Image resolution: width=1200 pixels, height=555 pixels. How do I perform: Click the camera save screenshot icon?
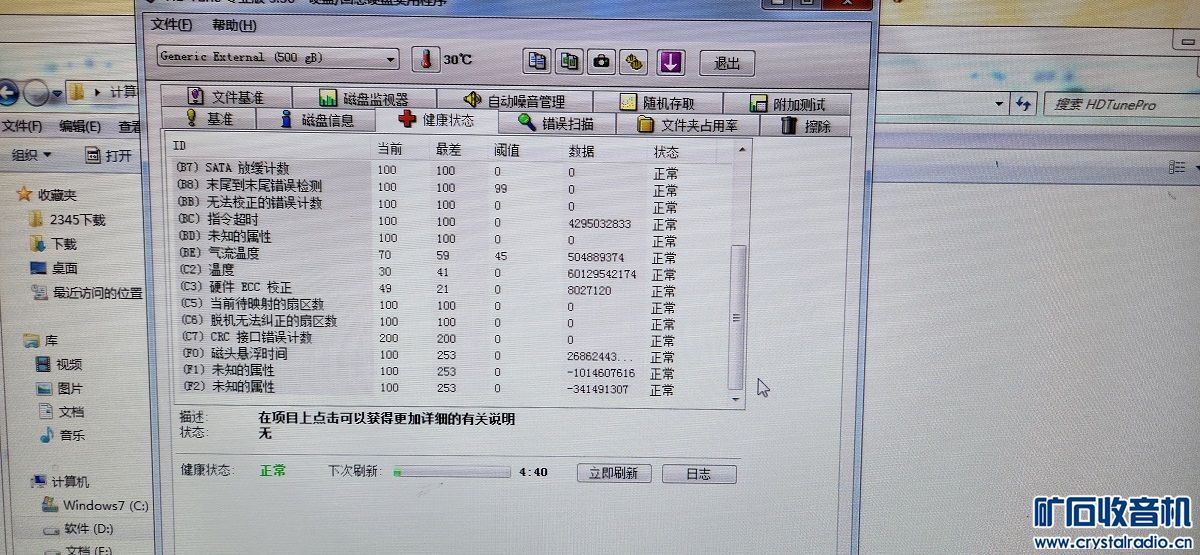pyautogui.click(x=602, y=61)
